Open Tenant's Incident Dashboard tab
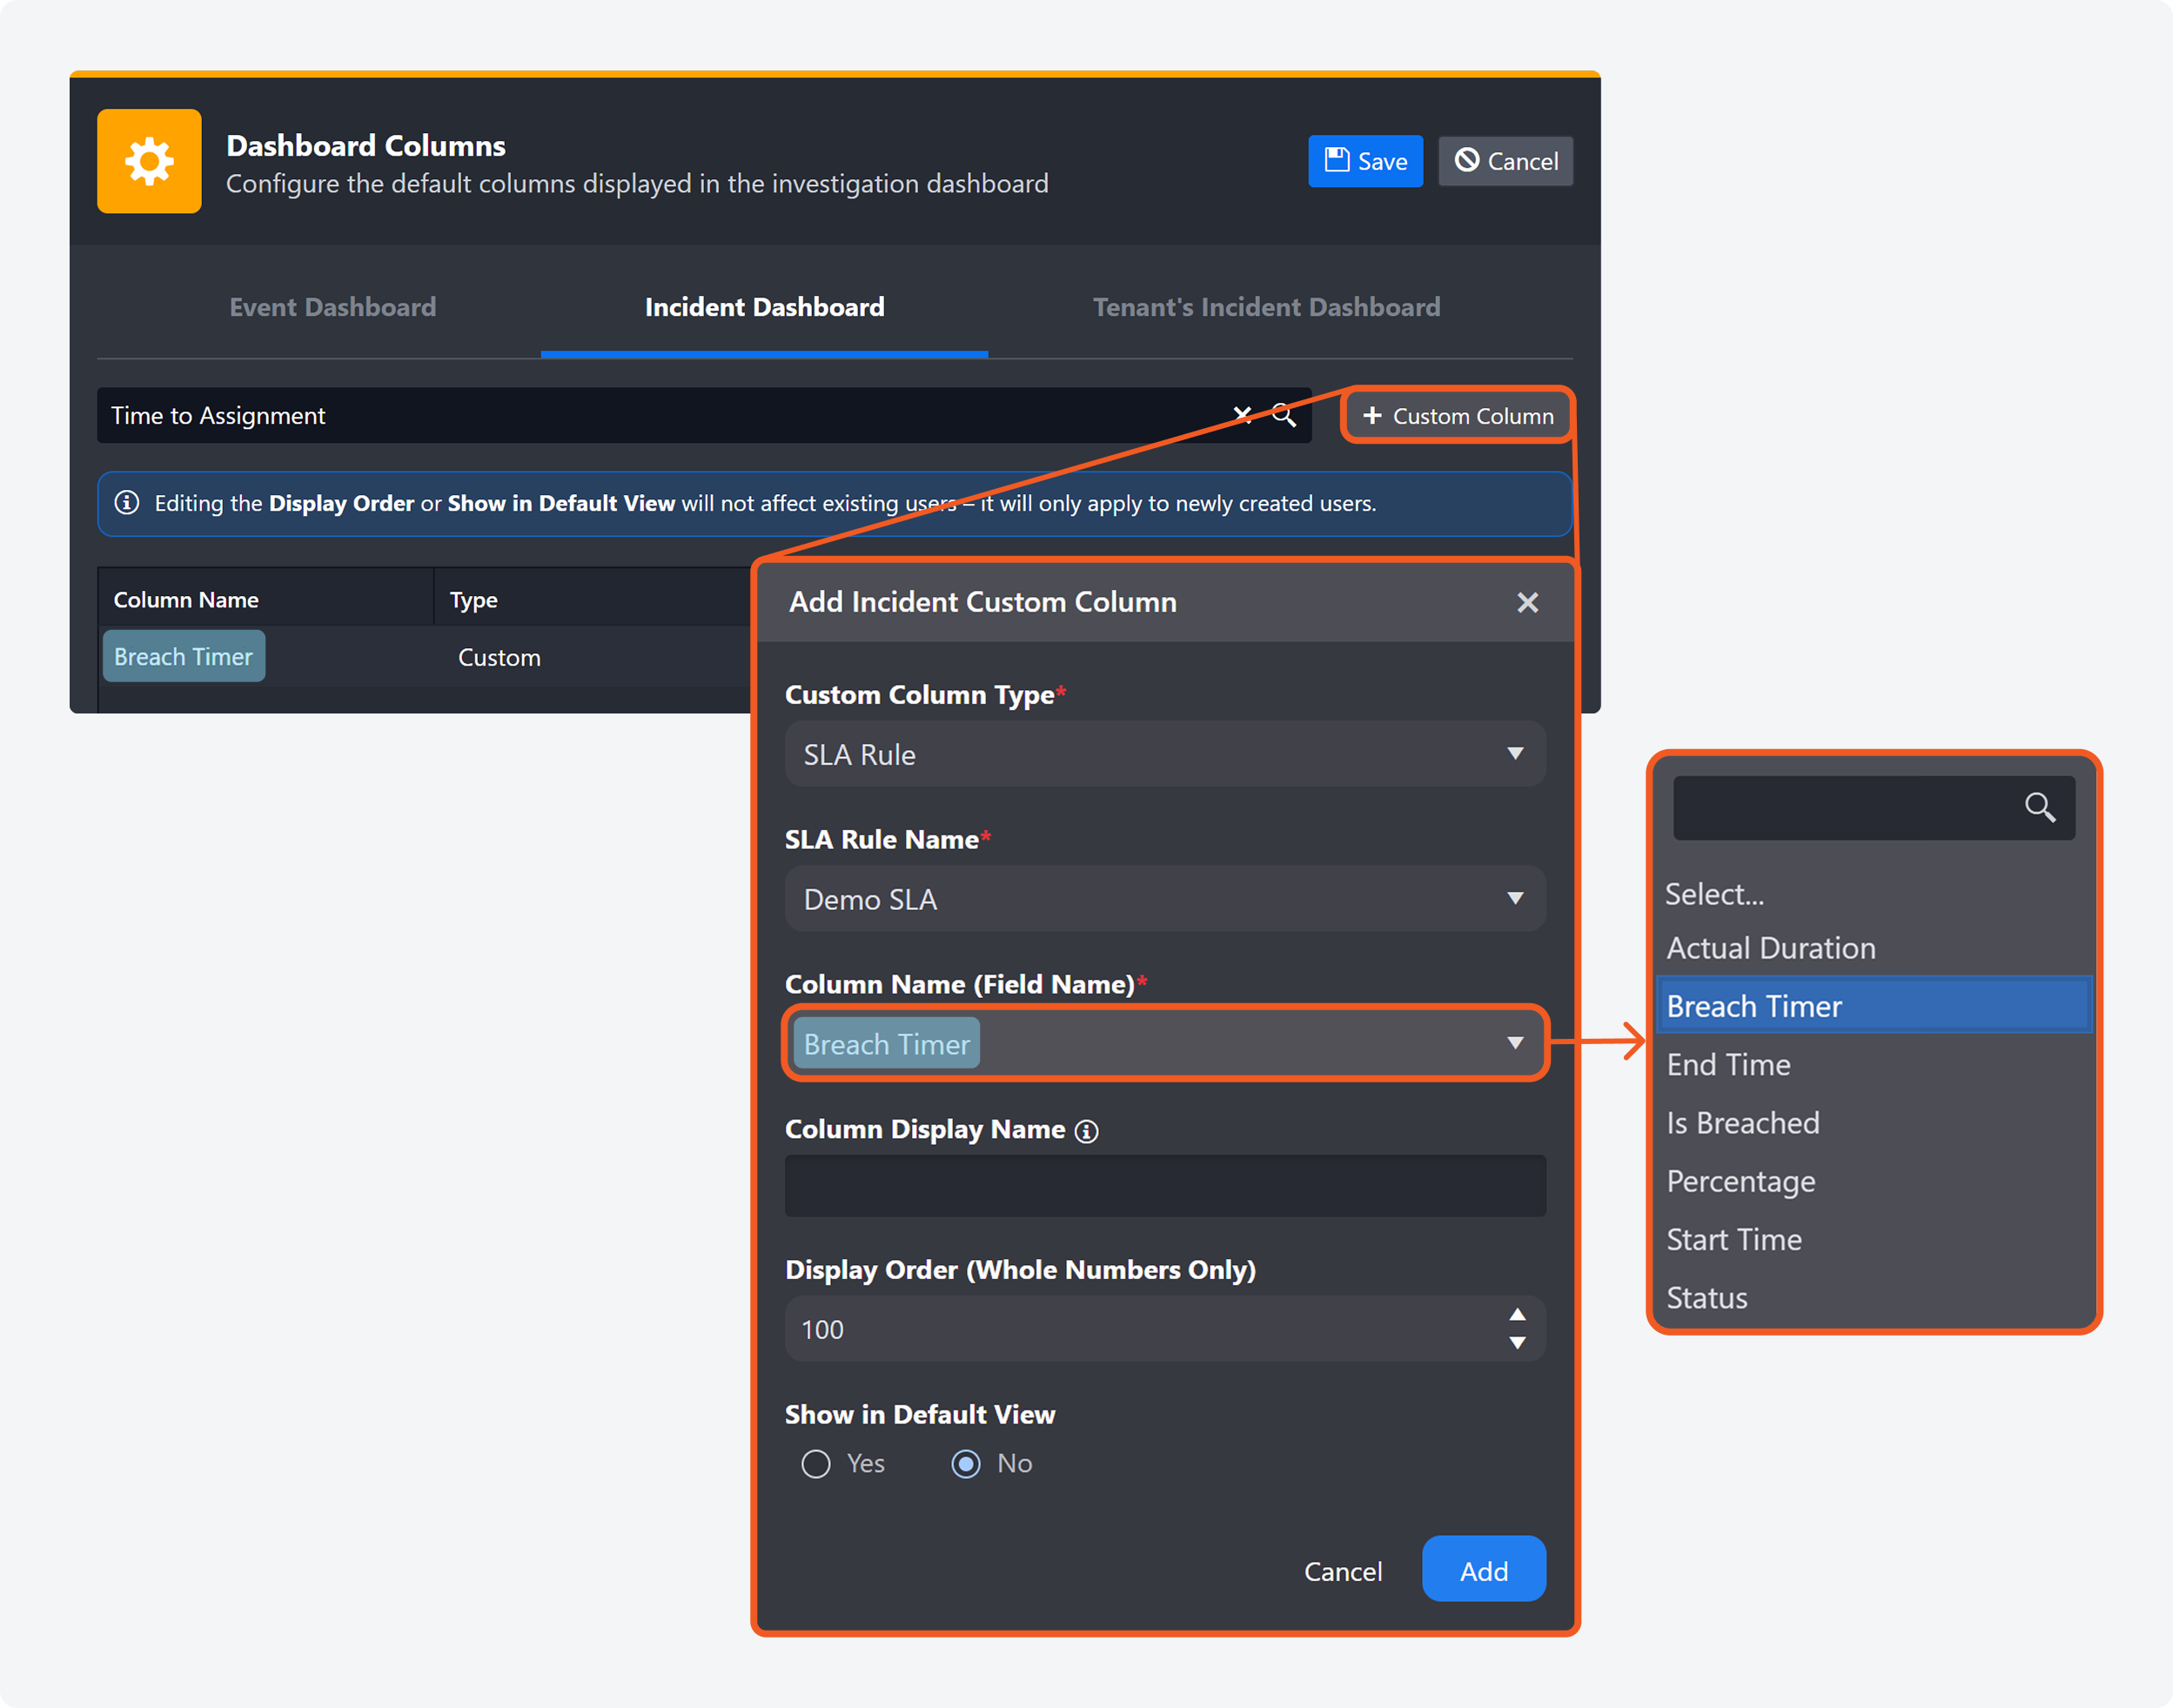 [1266, 307]
